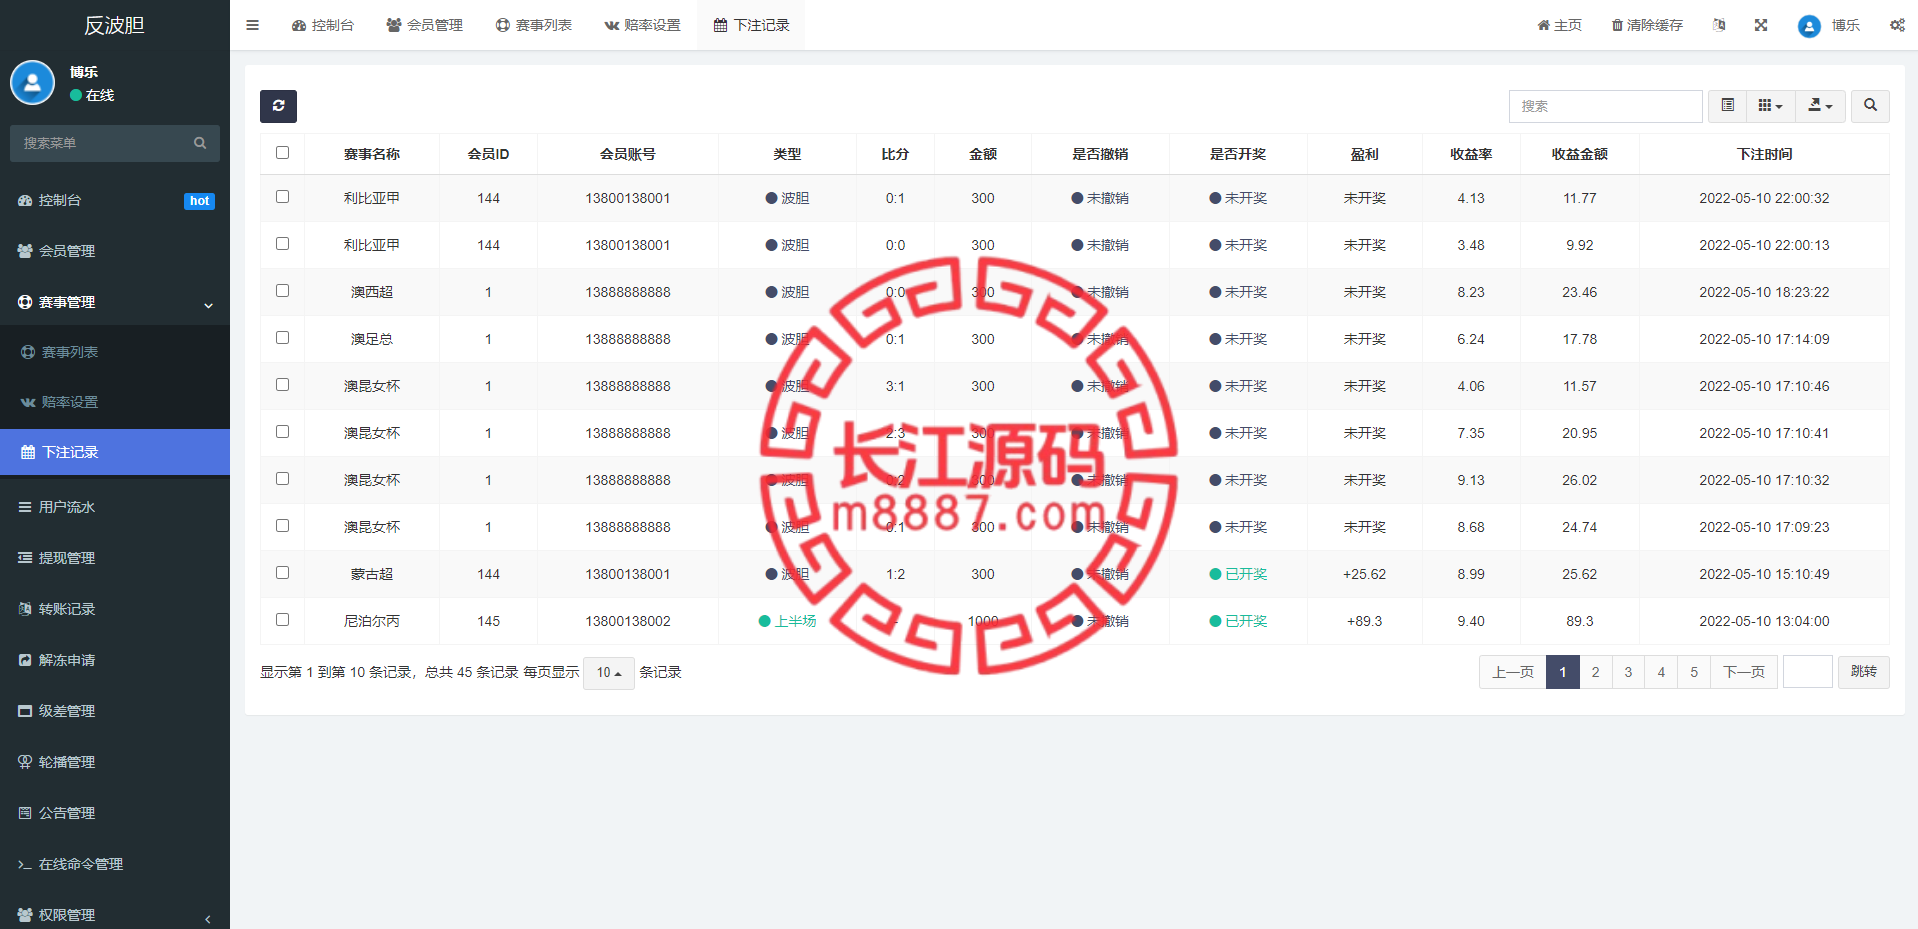Go to page 2

(1595, 672)
